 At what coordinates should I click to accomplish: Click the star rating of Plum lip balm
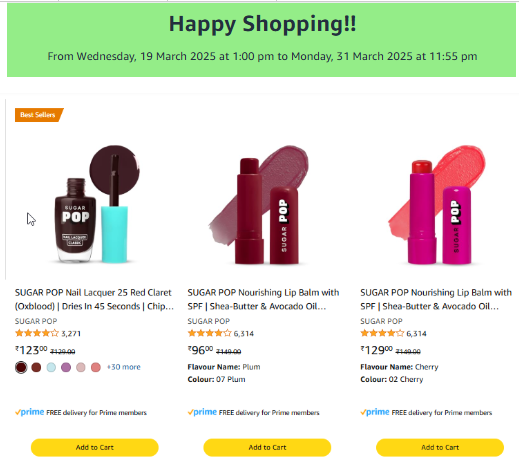[210, 333]
